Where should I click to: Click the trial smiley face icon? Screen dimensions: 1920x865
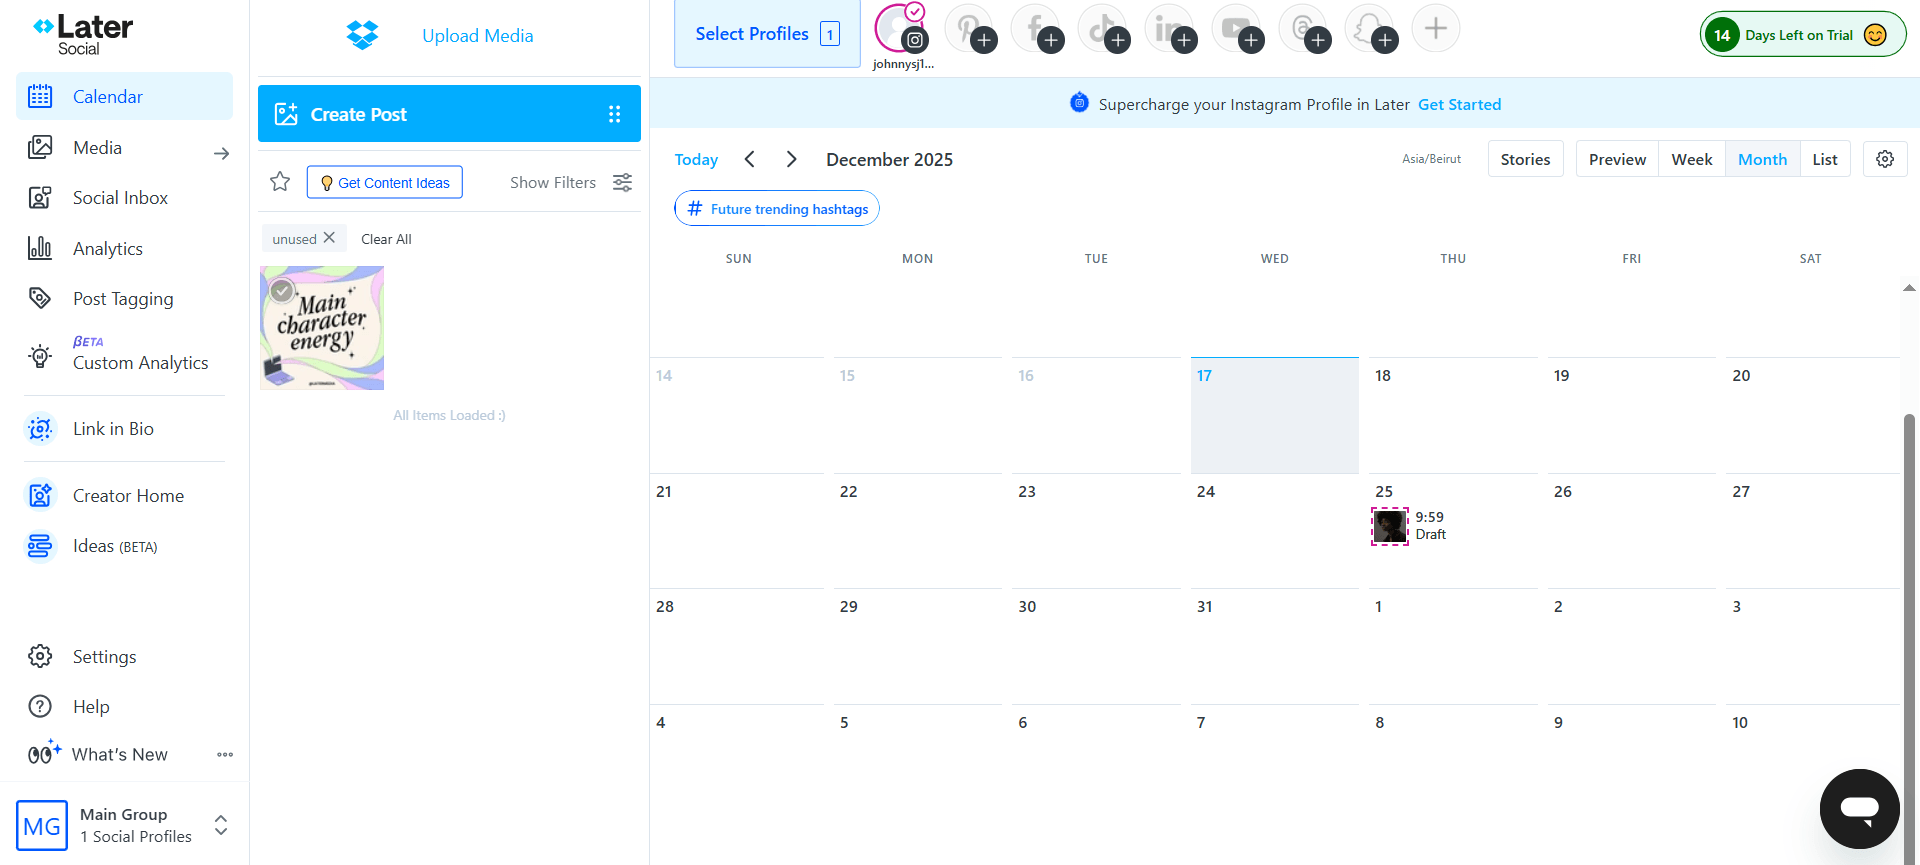(x=1875, y=35)
